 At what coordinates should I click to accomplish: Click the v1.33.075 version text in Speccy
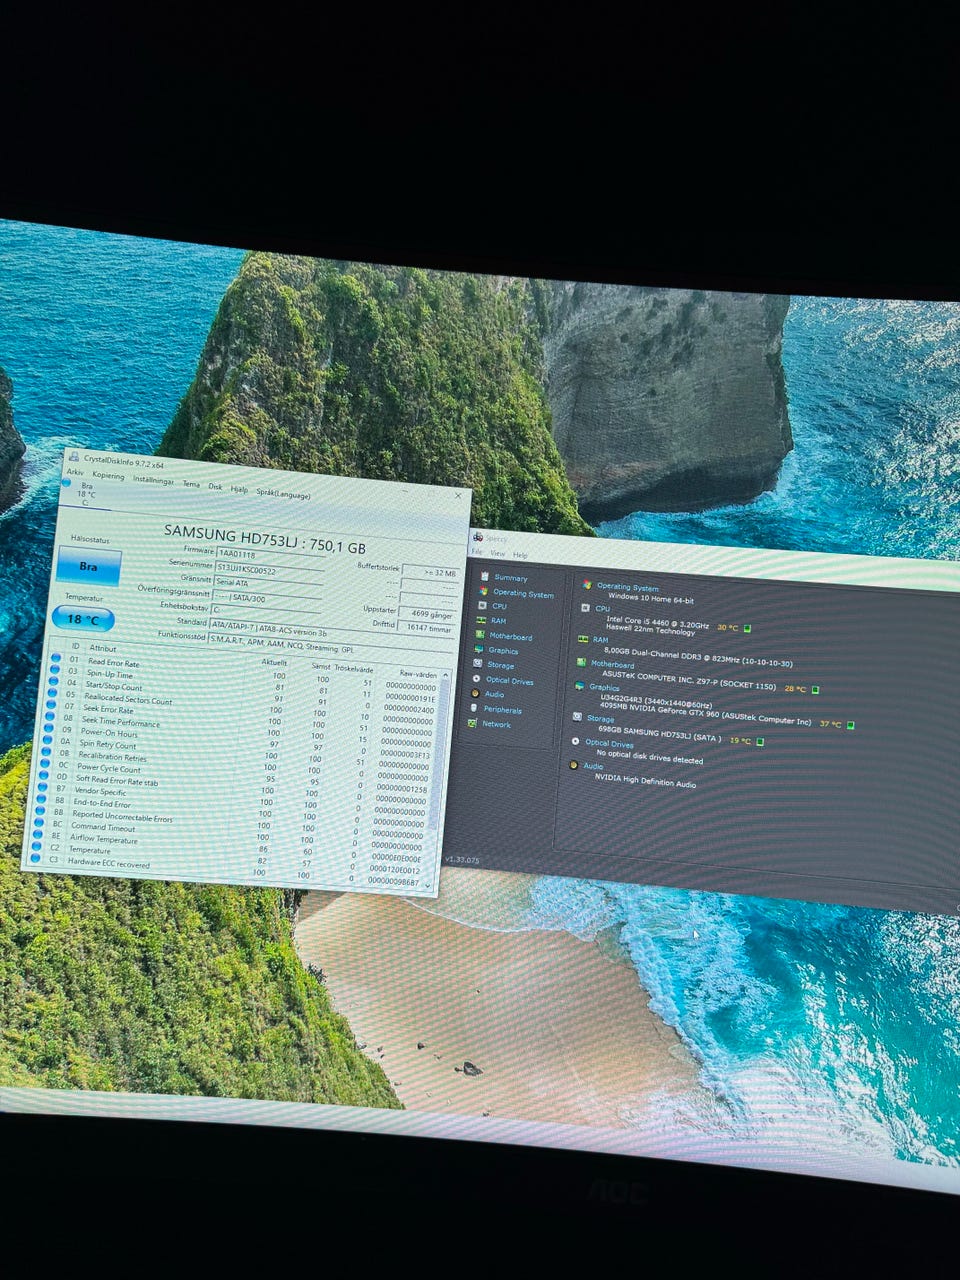[x=462, y=859]
